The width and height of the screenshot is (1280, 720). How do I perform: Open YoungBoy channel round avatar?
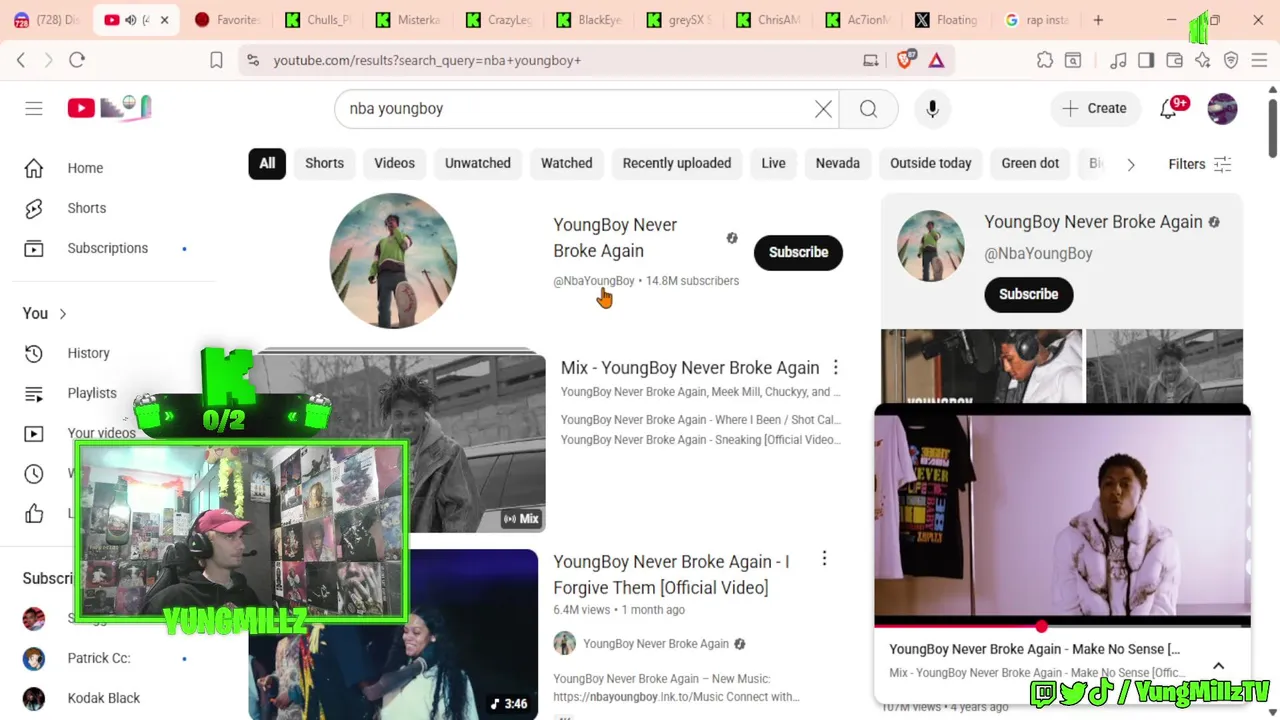point(393,260)
